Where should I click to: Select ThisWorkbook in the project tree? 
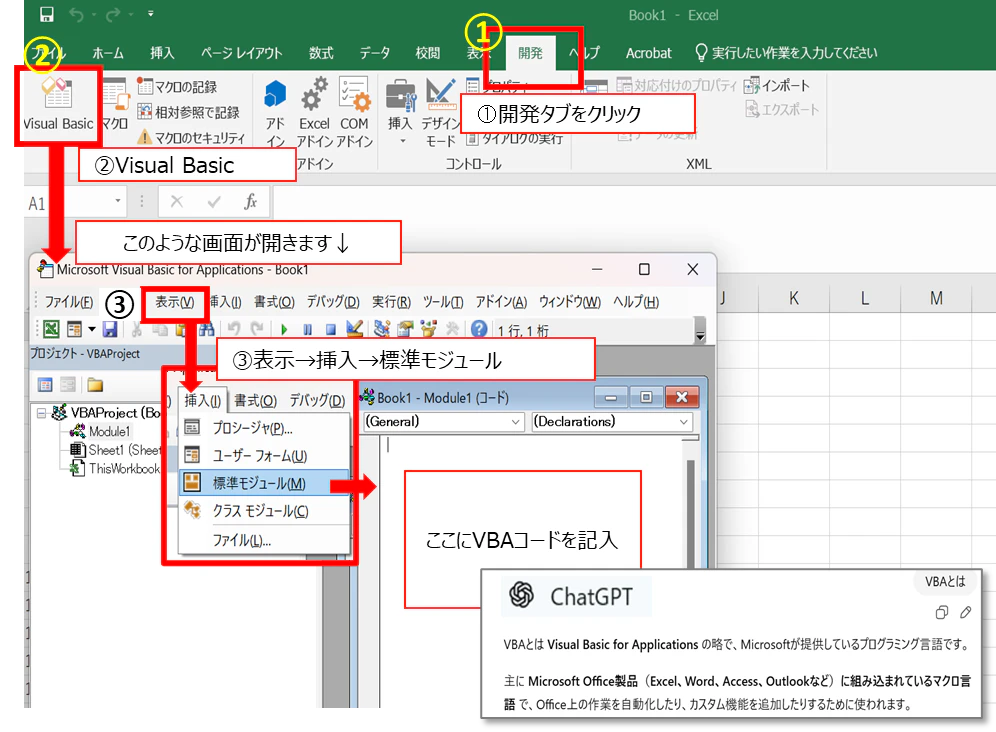pyautogui.click(x=115, y=468)
